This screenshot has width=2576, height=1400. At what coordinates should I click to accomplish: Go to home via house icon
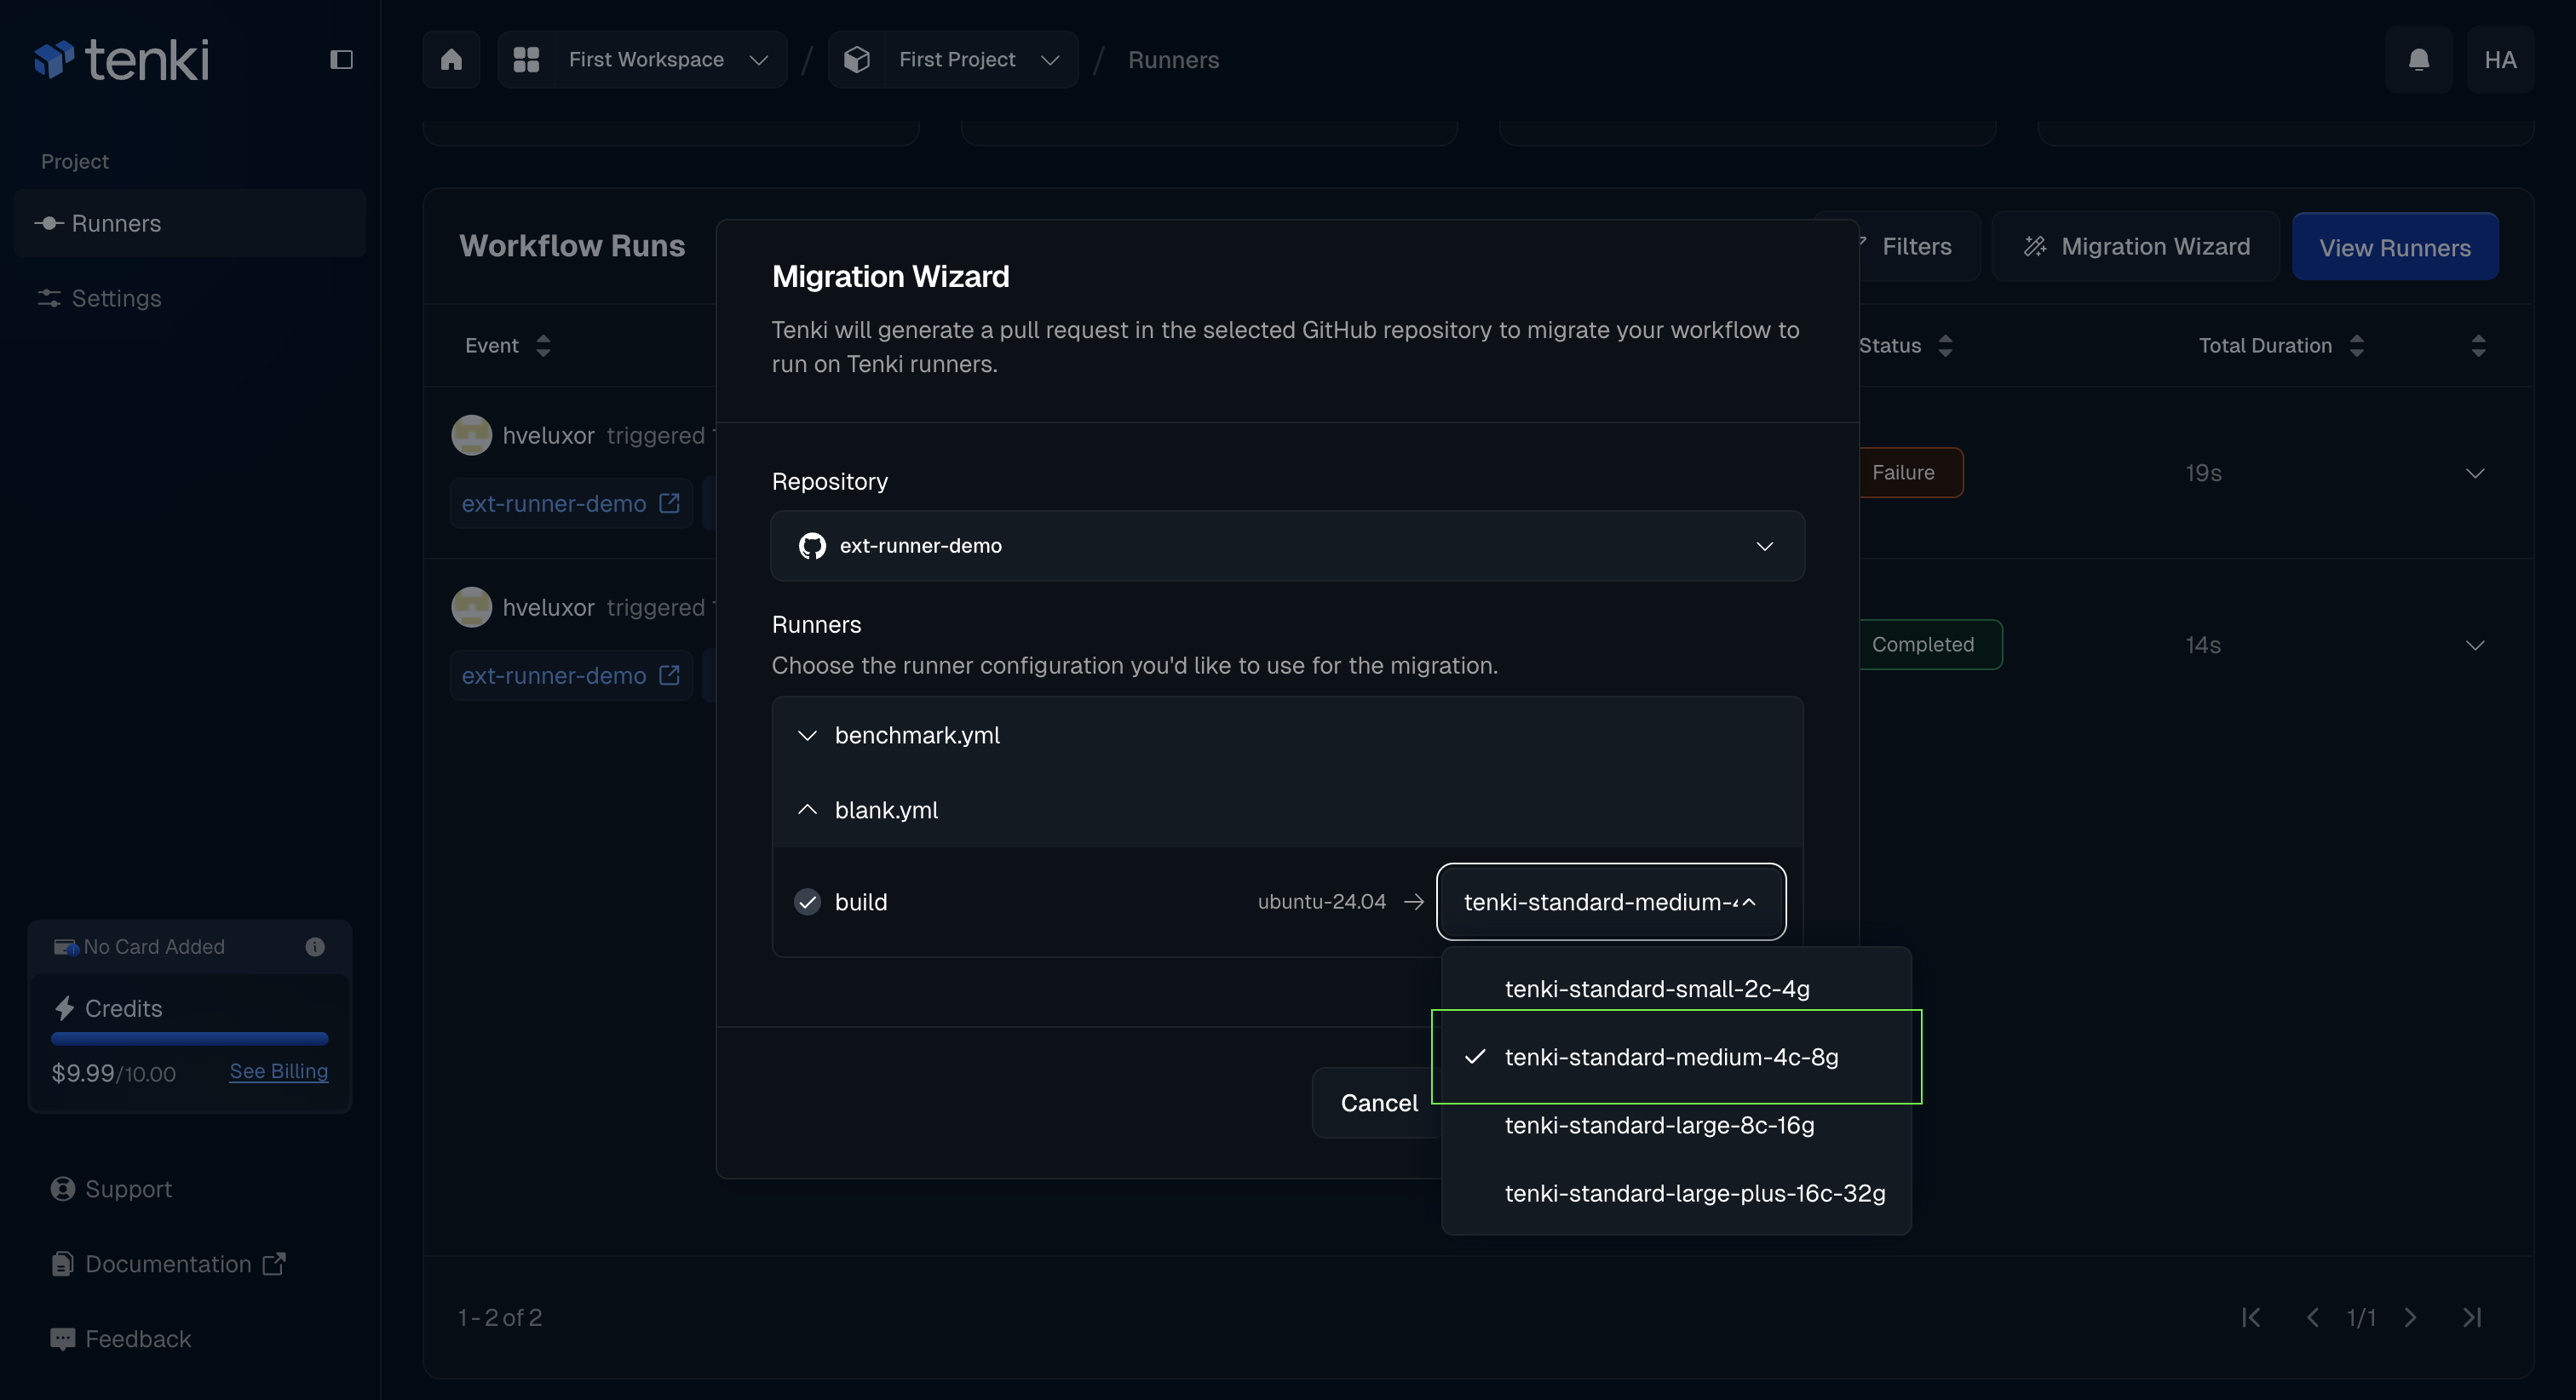451,60
